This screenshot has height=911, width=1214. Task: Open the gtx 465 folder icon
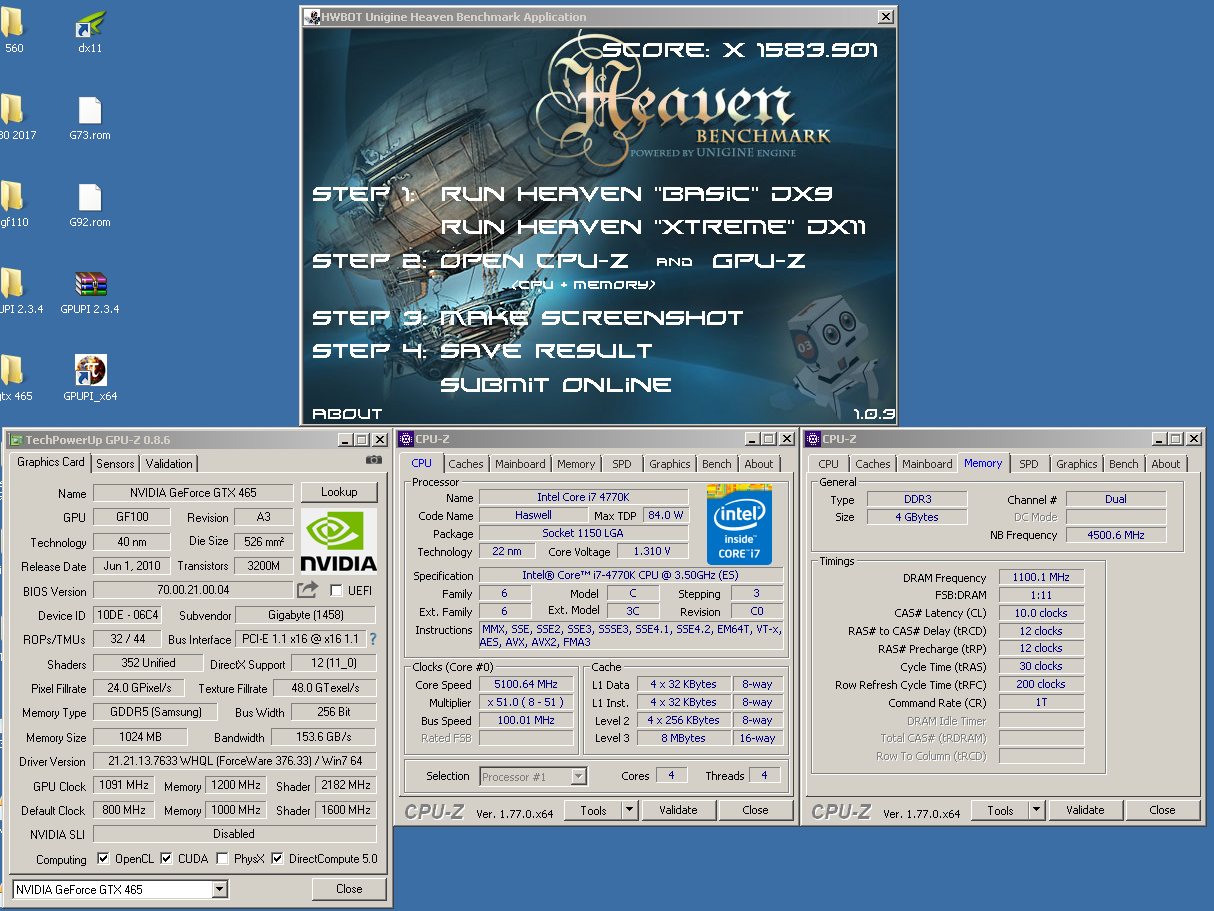pyautogui.click(x=12, y=371)
